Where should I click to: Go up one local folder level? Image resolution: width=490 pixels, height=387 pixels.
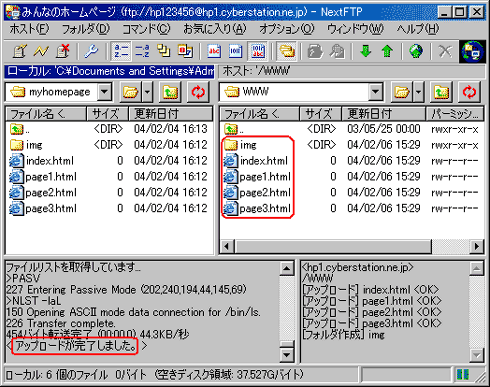coord(170,92)
